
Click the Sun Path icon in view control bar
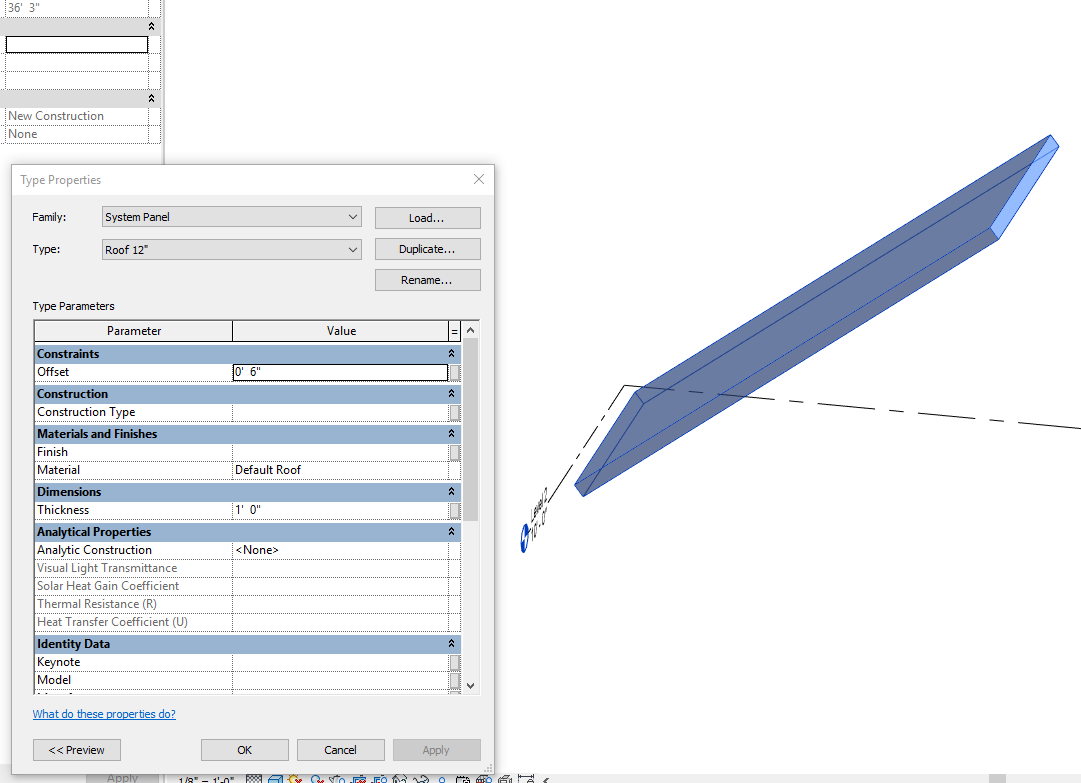pos(295,779)
